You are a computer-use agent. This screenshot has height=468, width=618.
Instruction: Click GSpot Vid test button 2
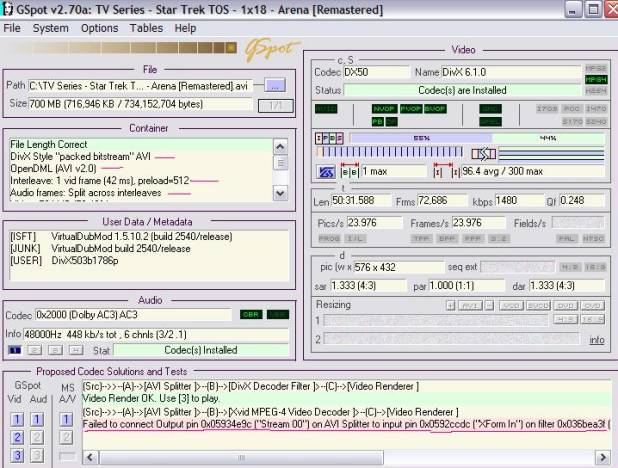(x=17, y=437)
